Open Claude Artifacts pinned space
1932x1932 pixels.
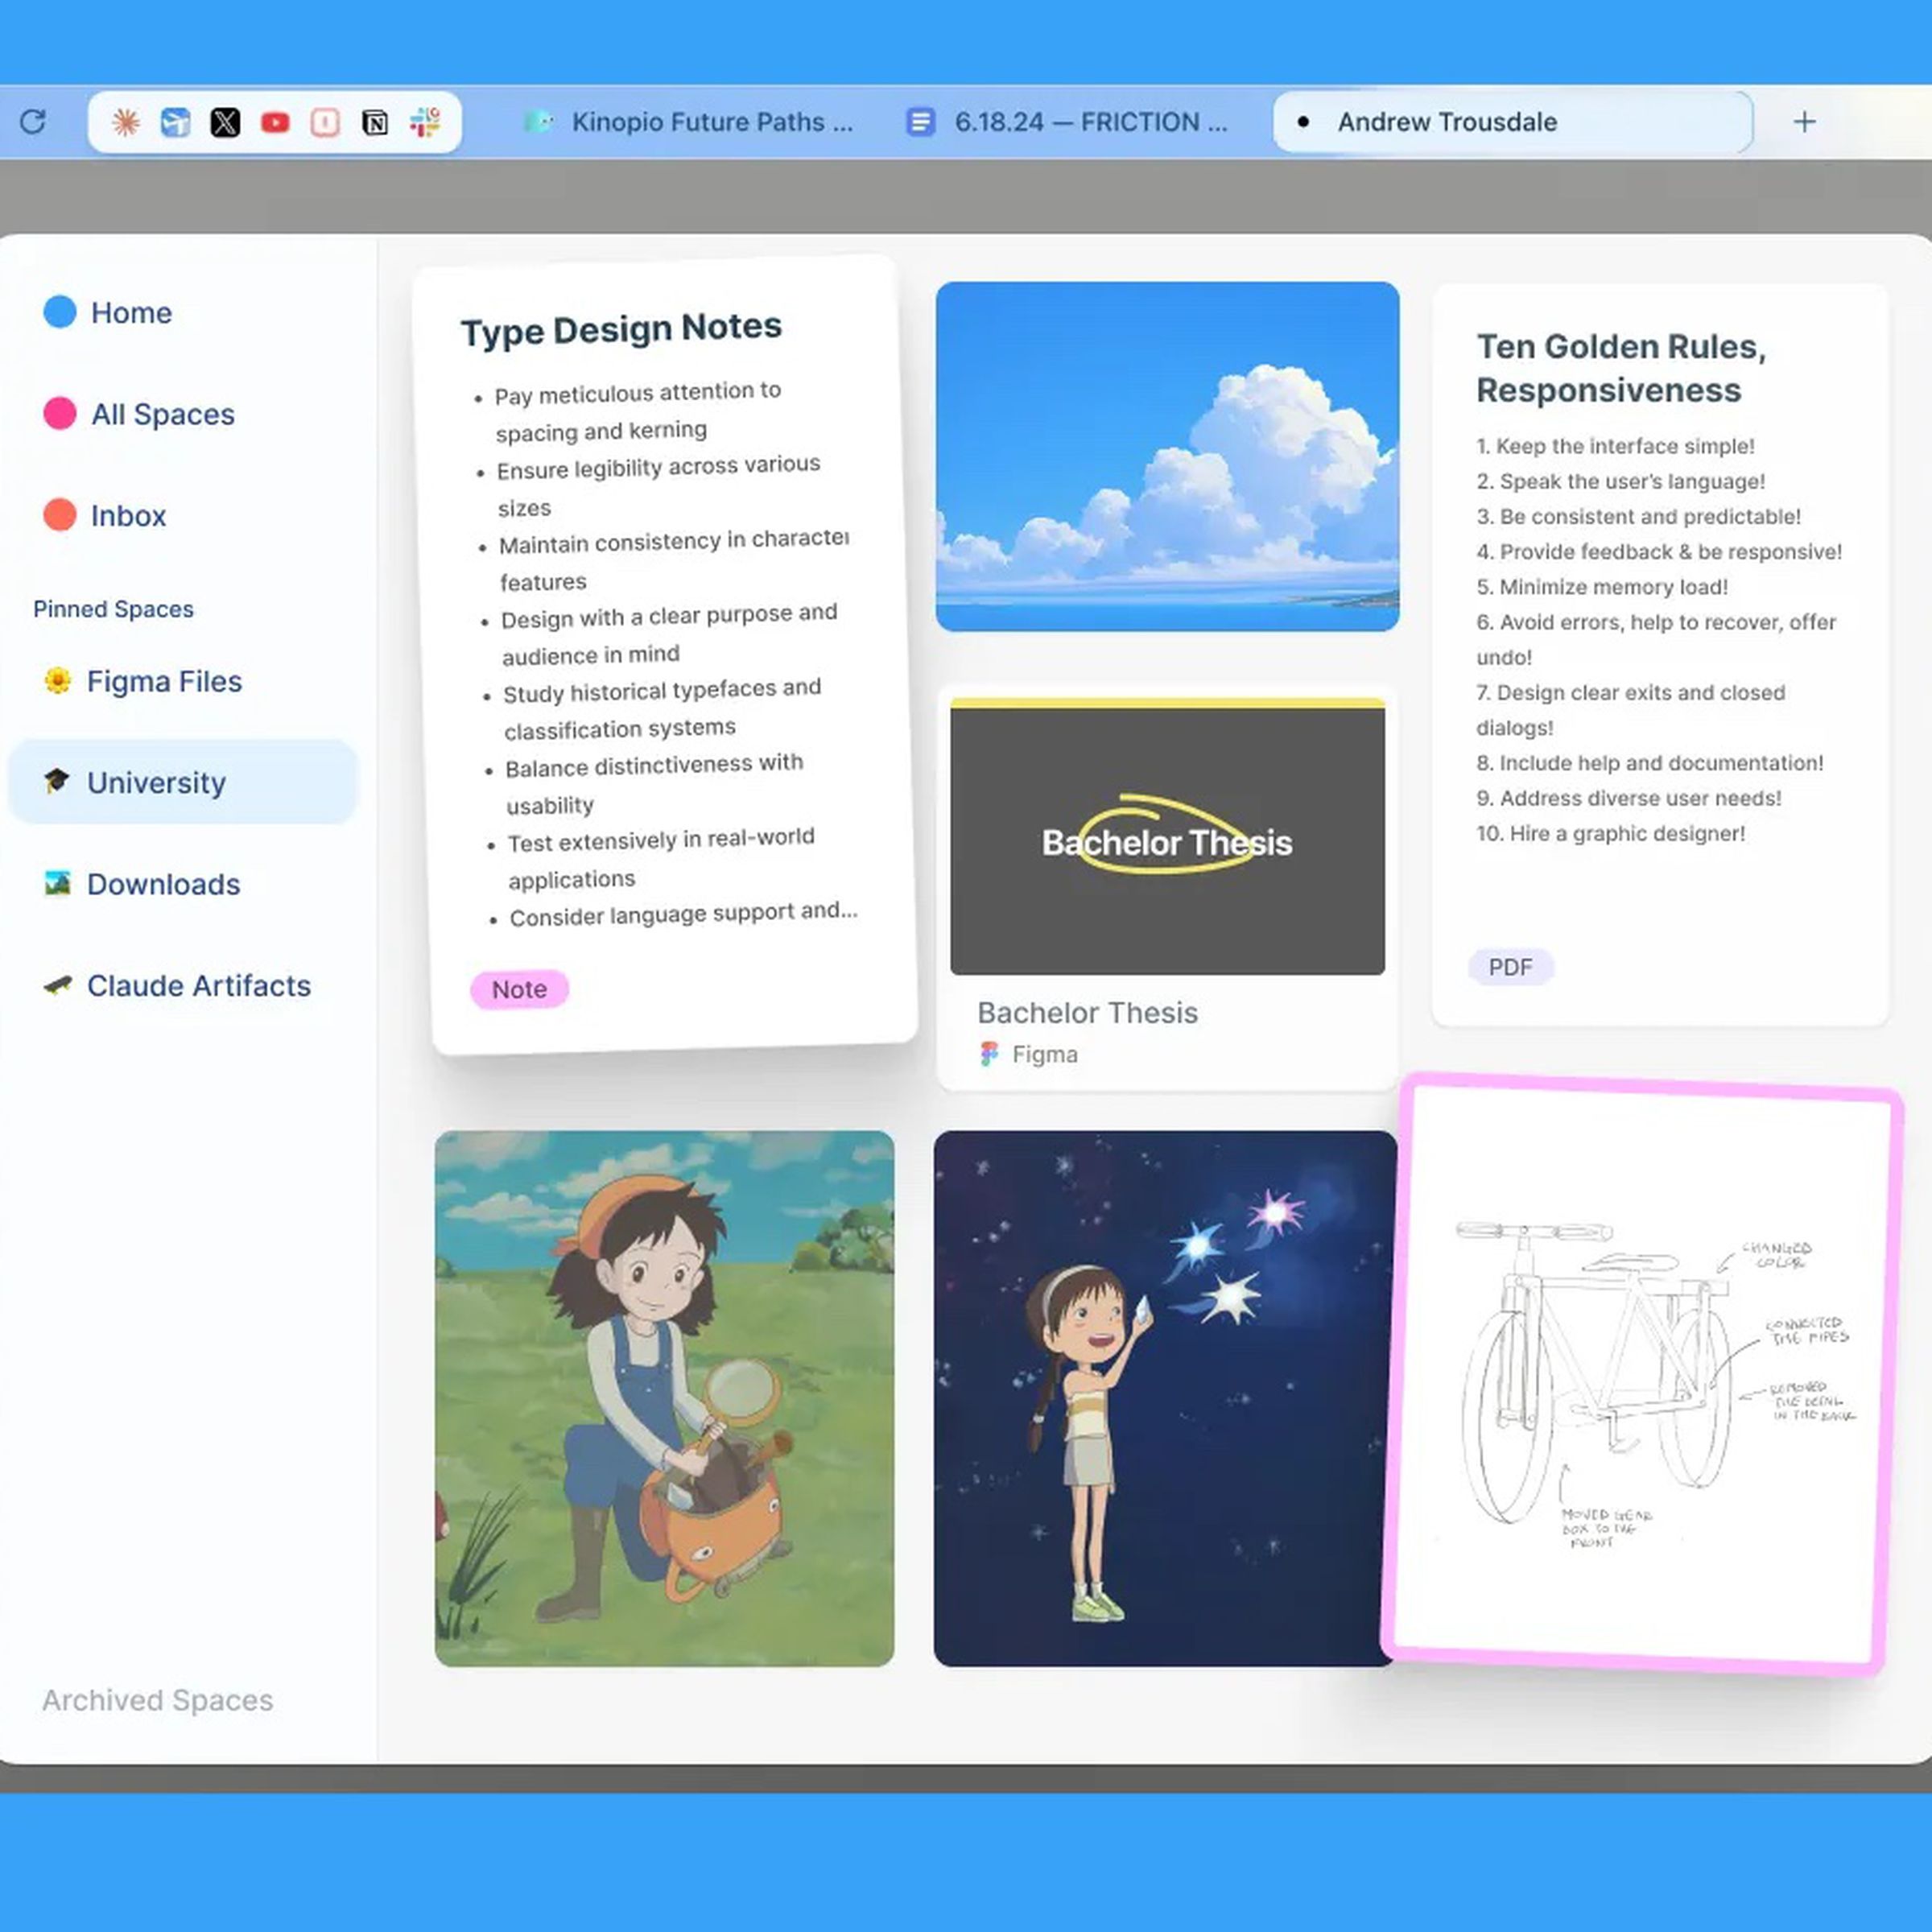182,985
